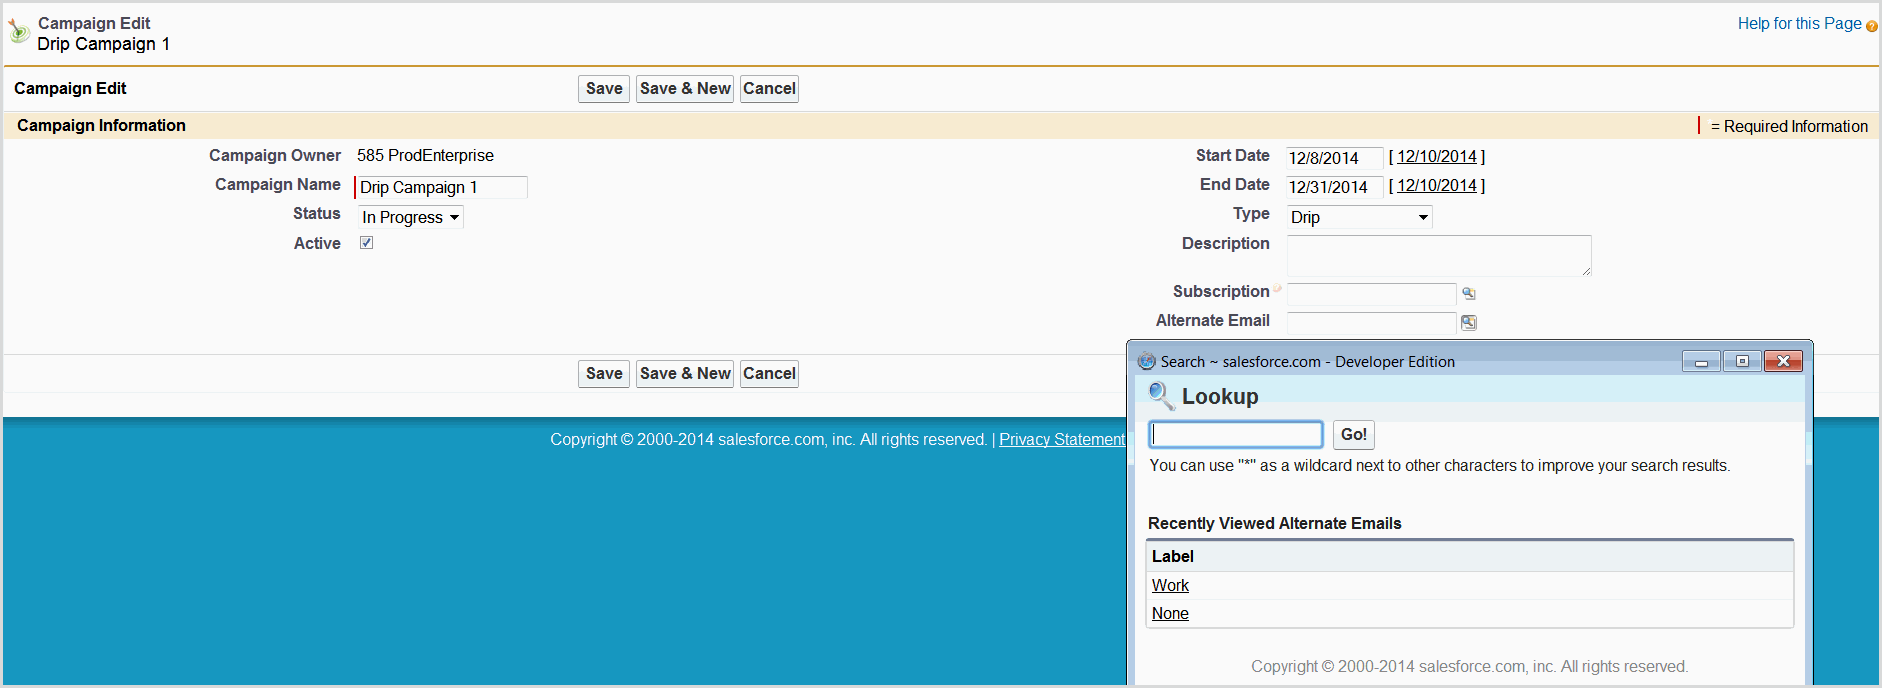Image resolution: width=1882 pixels, height=688 pixels.
Task: Open the Alternate Email lookup icon
Action: click(x=1468, y=322)
